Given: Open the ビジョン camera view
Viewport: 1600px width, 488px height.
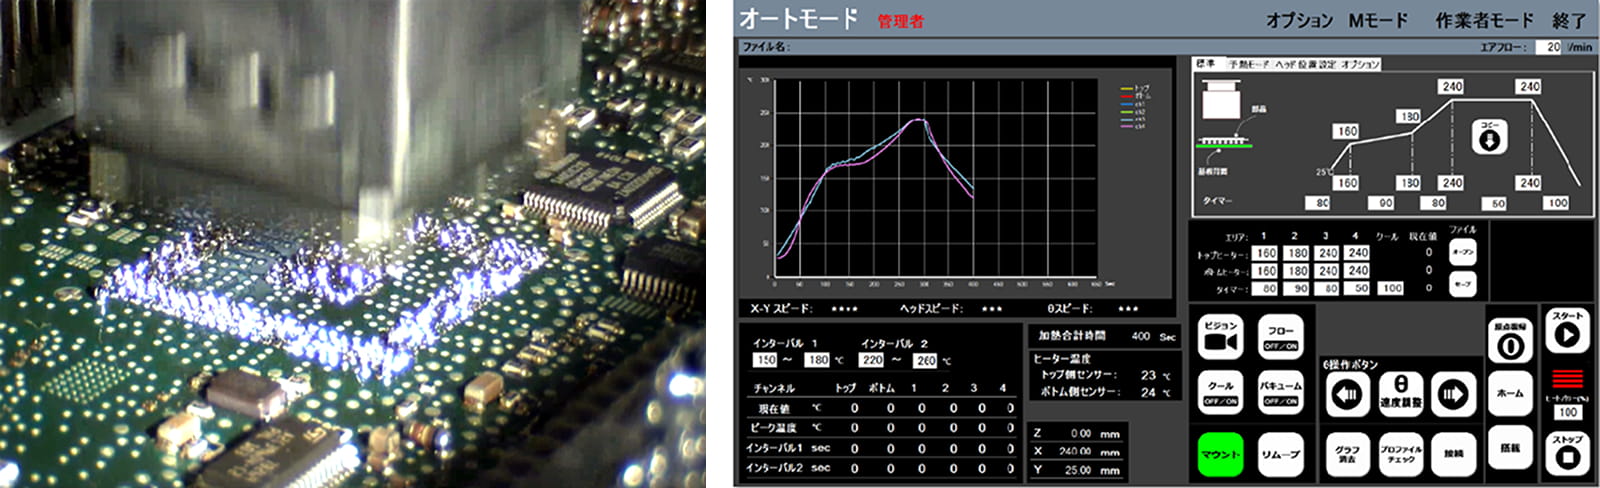Looking at the screenshot, I should (1221, 337).
